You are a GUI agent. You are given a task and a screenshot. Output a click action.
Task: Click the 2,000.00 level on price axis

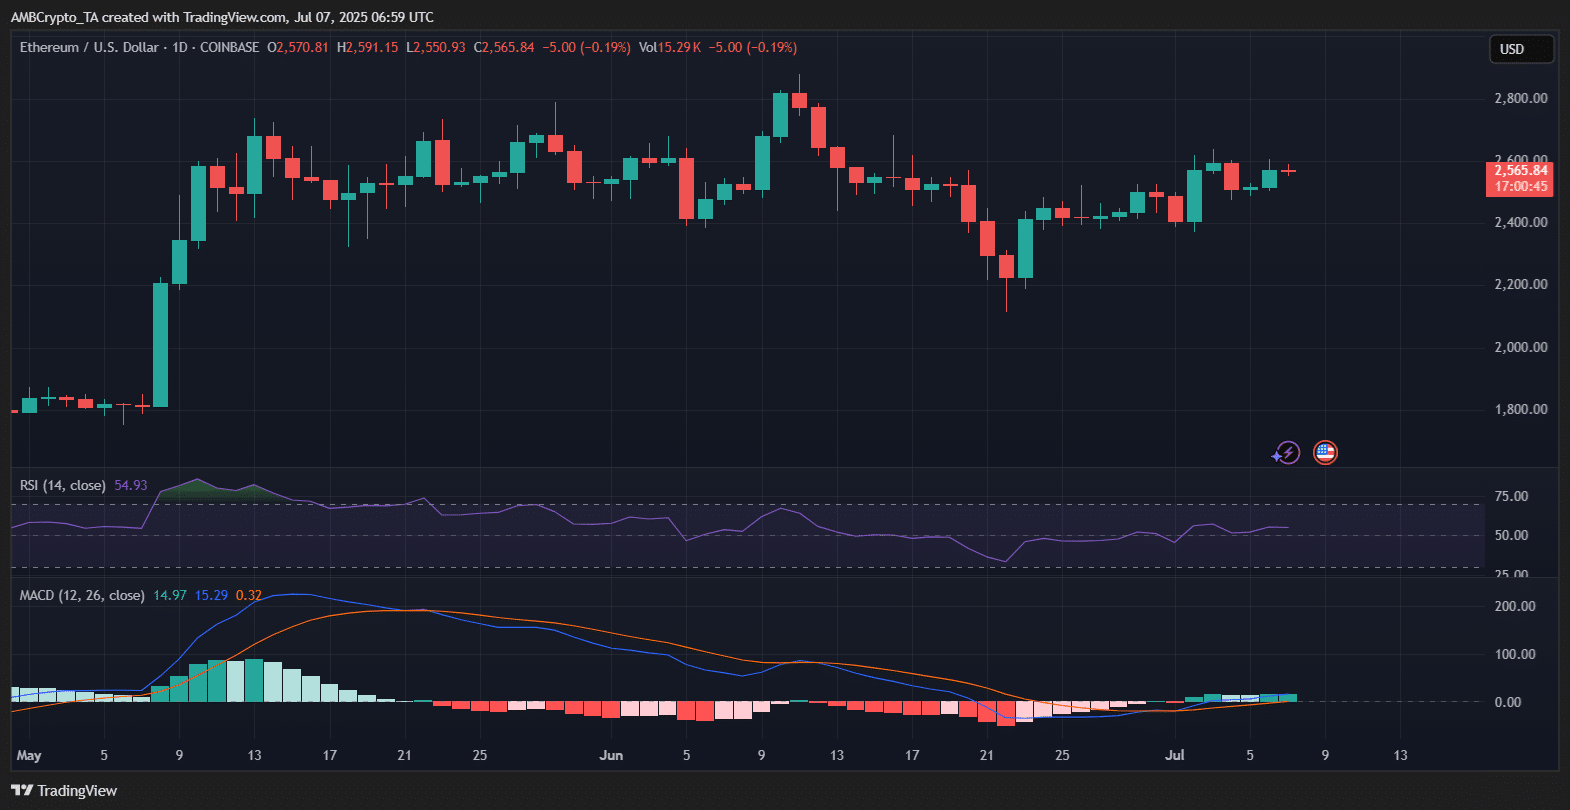(x=1520, y=347)
